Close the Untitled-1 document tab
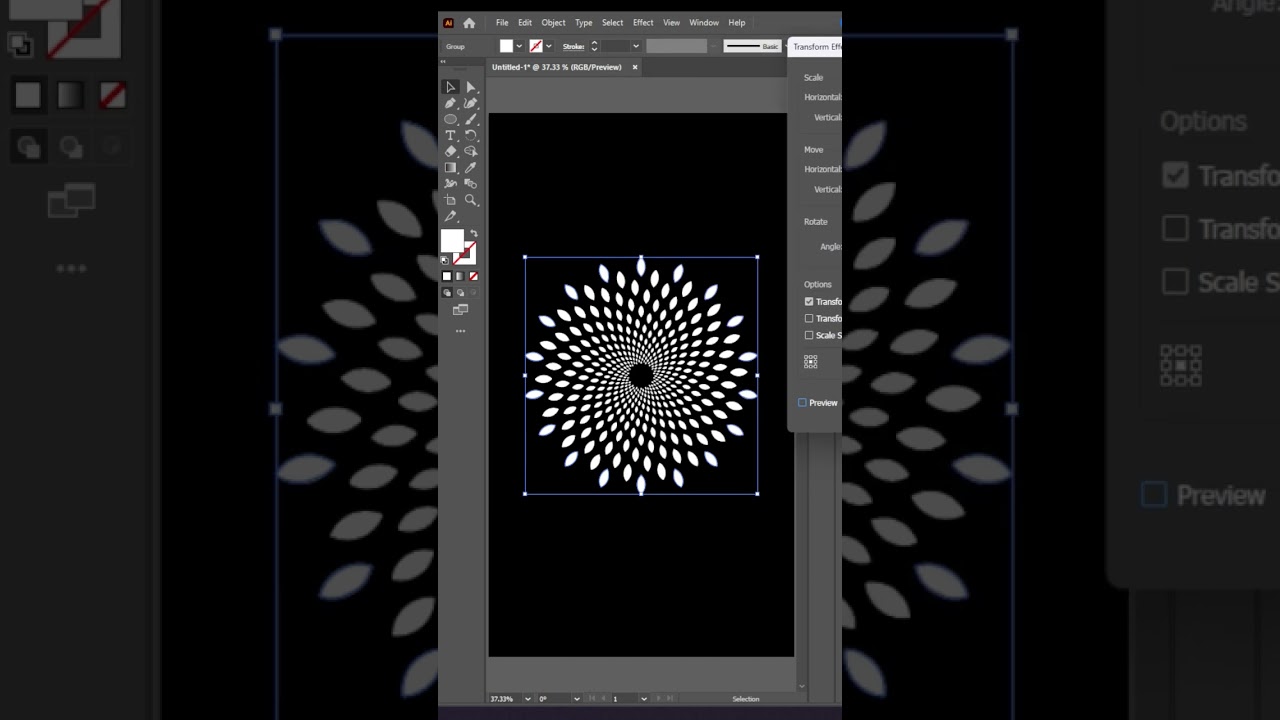Screen dimensions: 1280x720 point(634,67)
